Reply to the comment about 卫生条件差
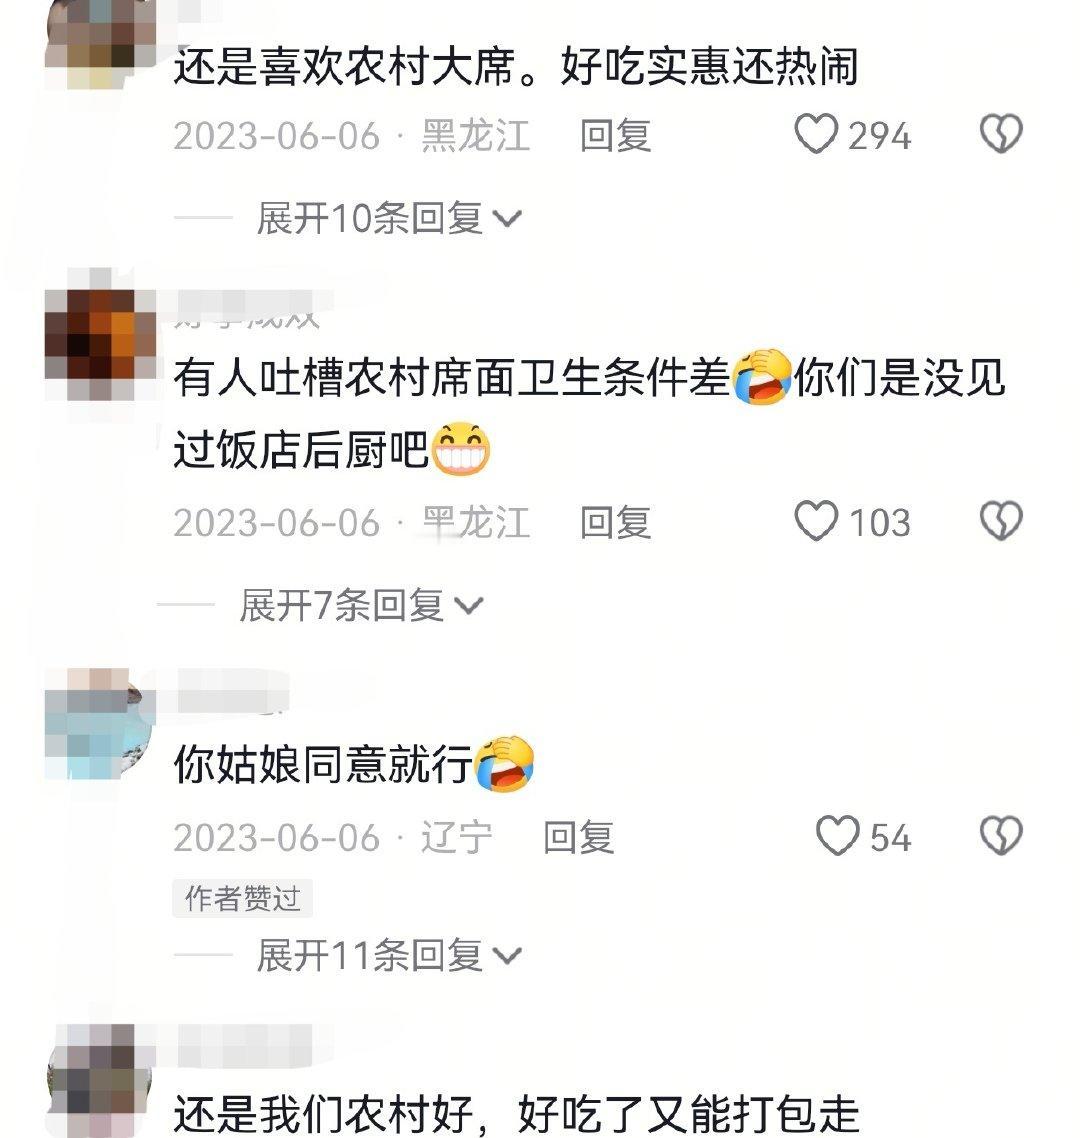 coord(615,523)
